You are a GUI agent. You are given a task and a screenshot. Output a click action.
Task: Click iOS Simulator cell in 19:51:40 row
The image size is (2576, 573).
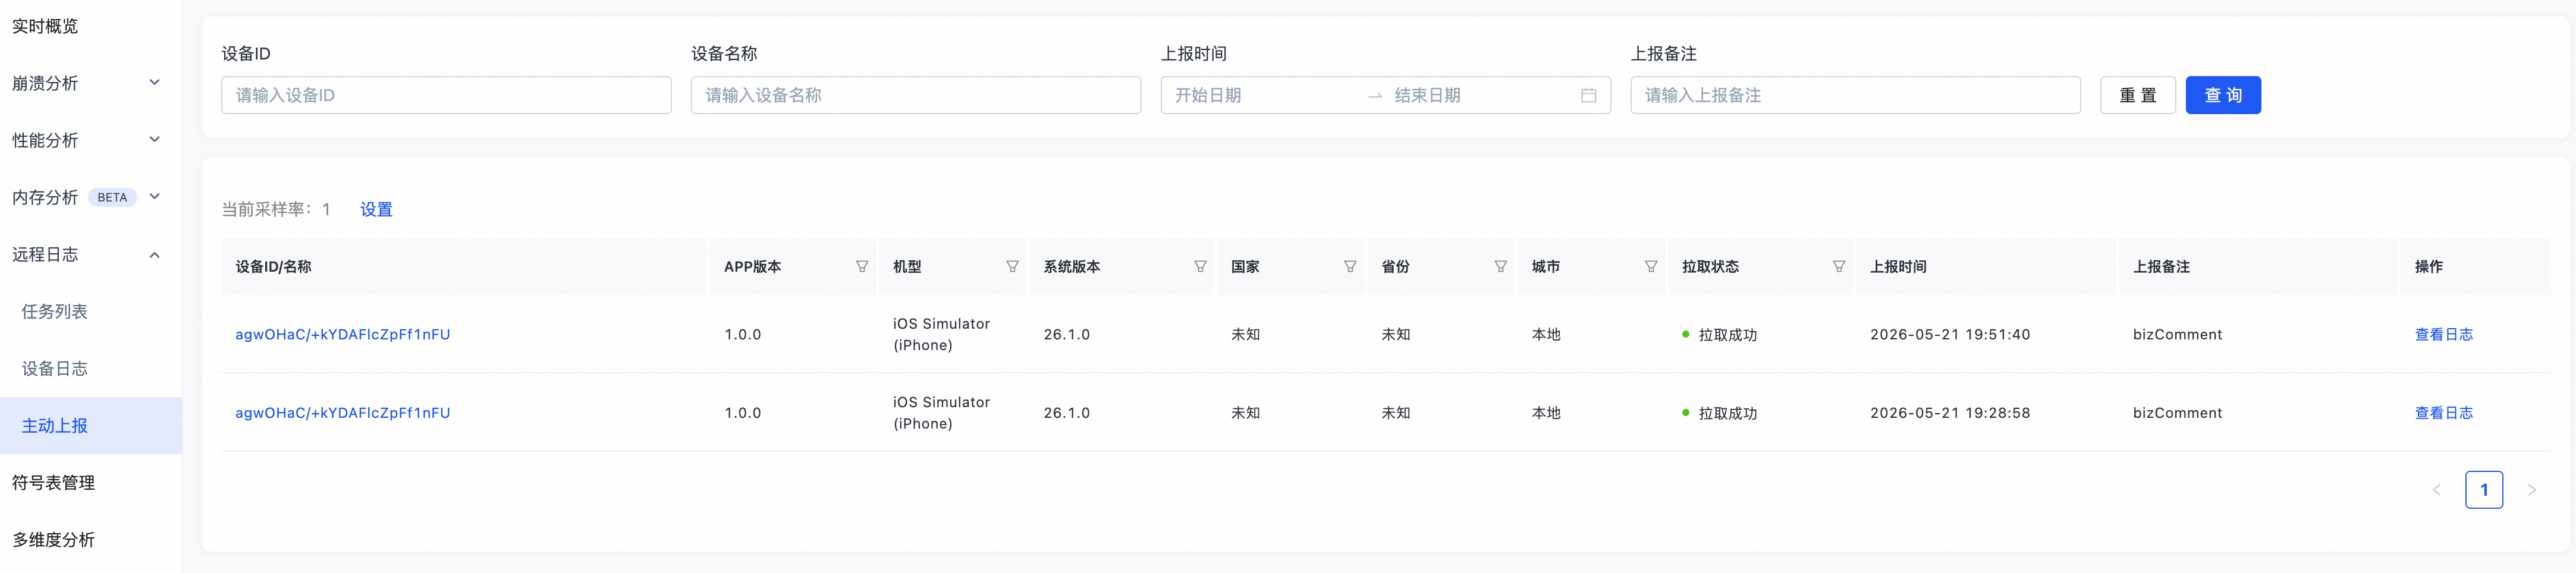click(941, 335)
